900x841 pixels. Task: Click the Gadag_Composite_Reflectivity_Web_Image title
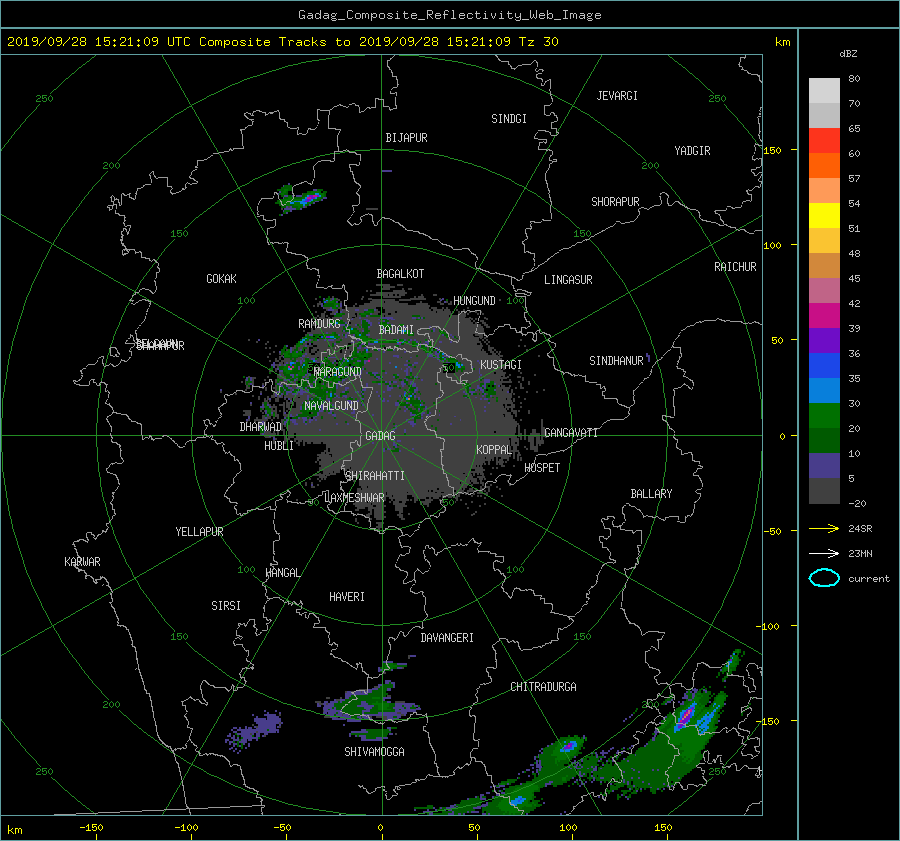pyautogui.click(x=449, y=15)
